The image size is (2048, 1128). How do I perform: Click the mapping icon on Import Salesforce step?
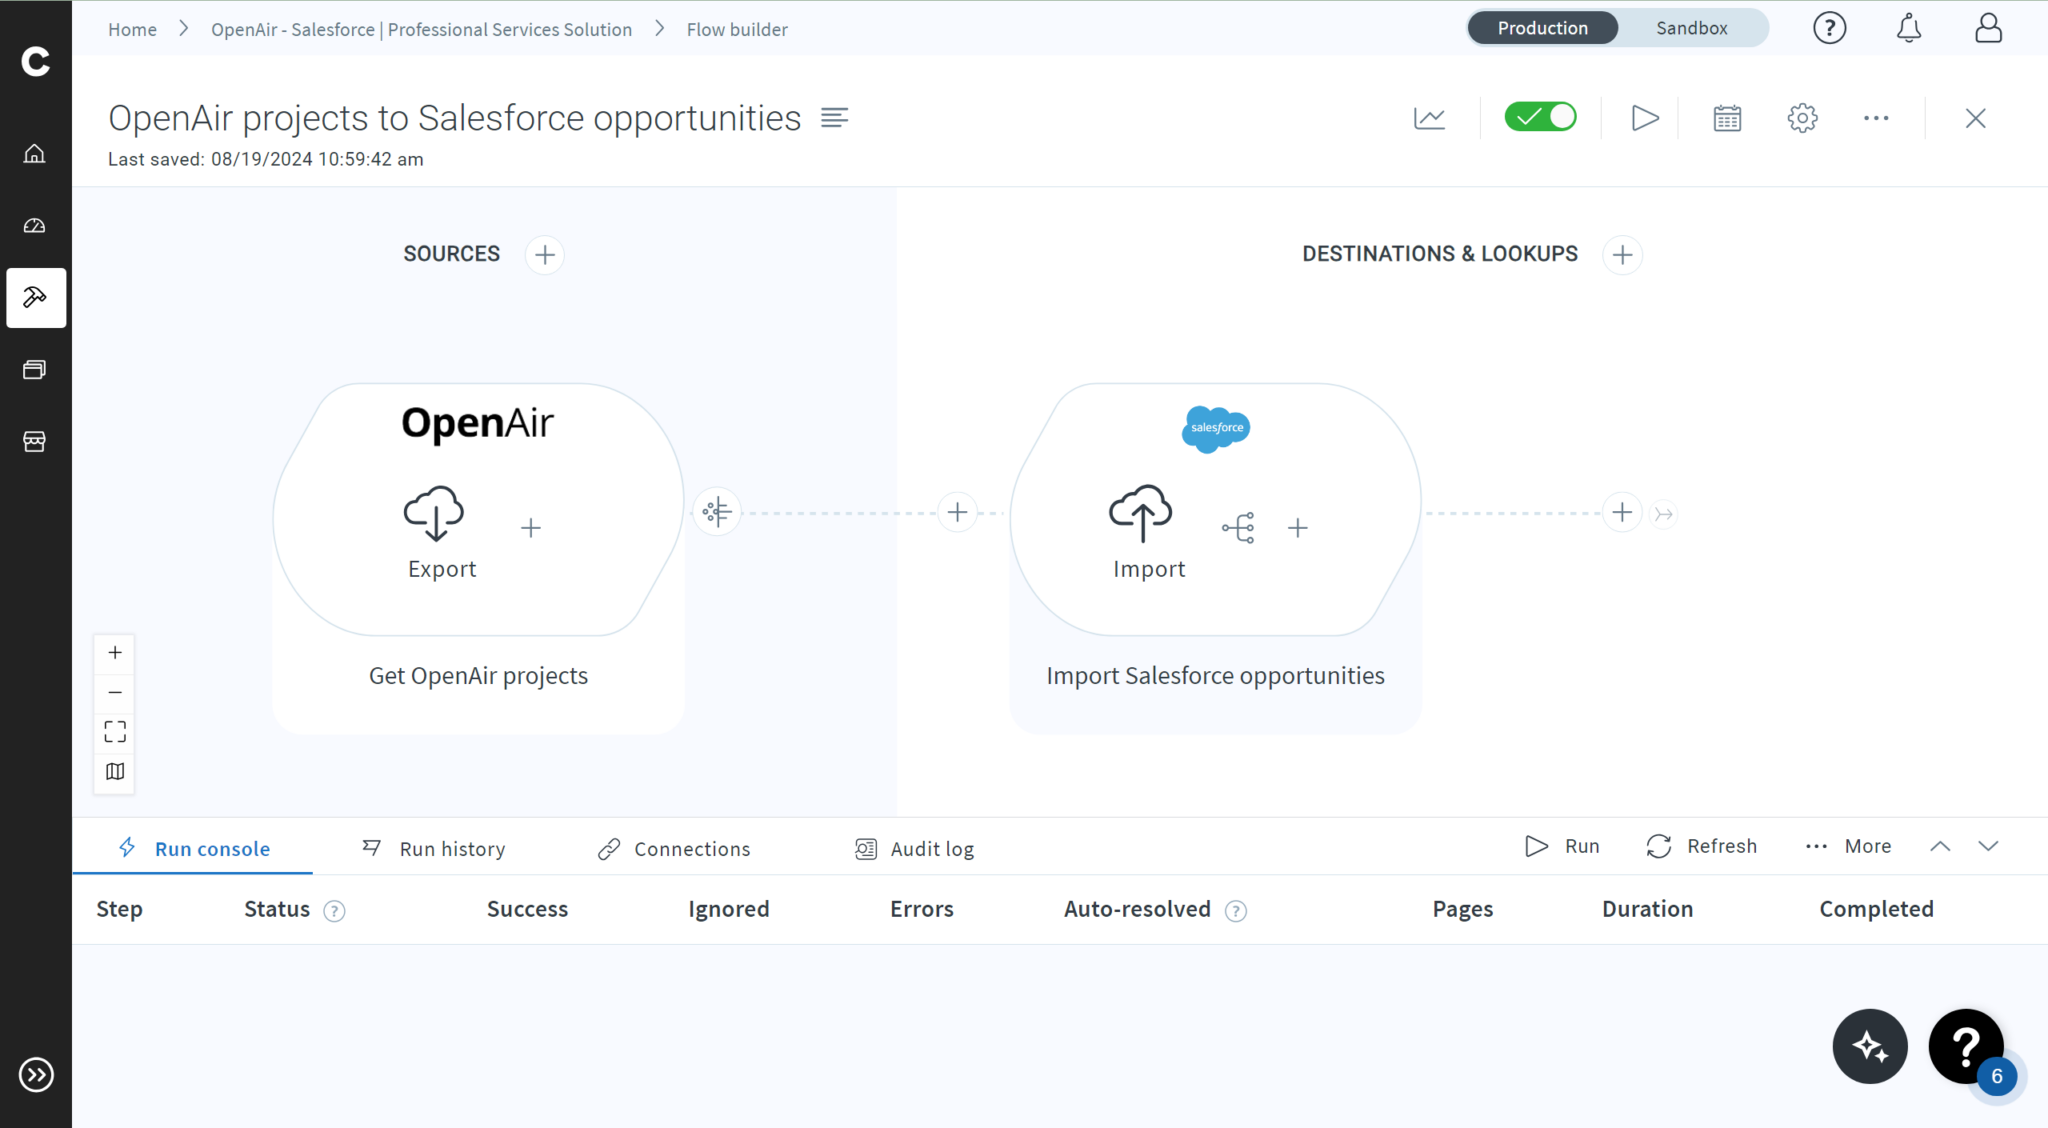click(1239, 527)
